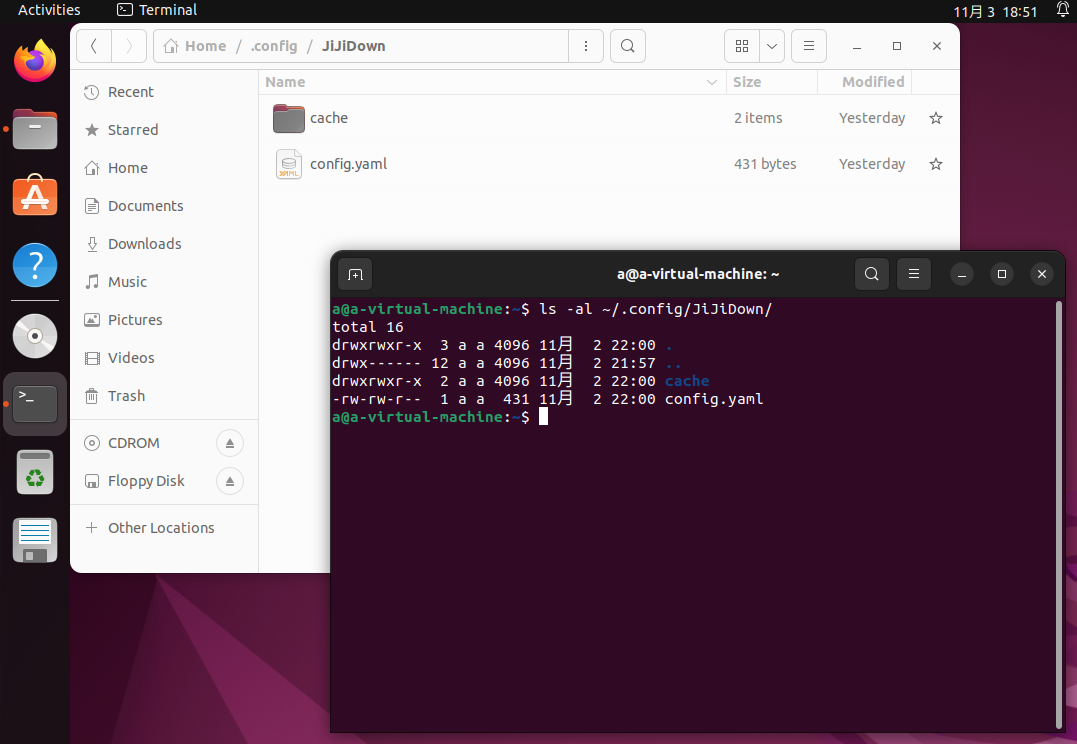Image resolution: width=1077 pixels, height=744 pixels.
Task: Open the floppy disk drive dock icon
Action: [x=35, y=540]
